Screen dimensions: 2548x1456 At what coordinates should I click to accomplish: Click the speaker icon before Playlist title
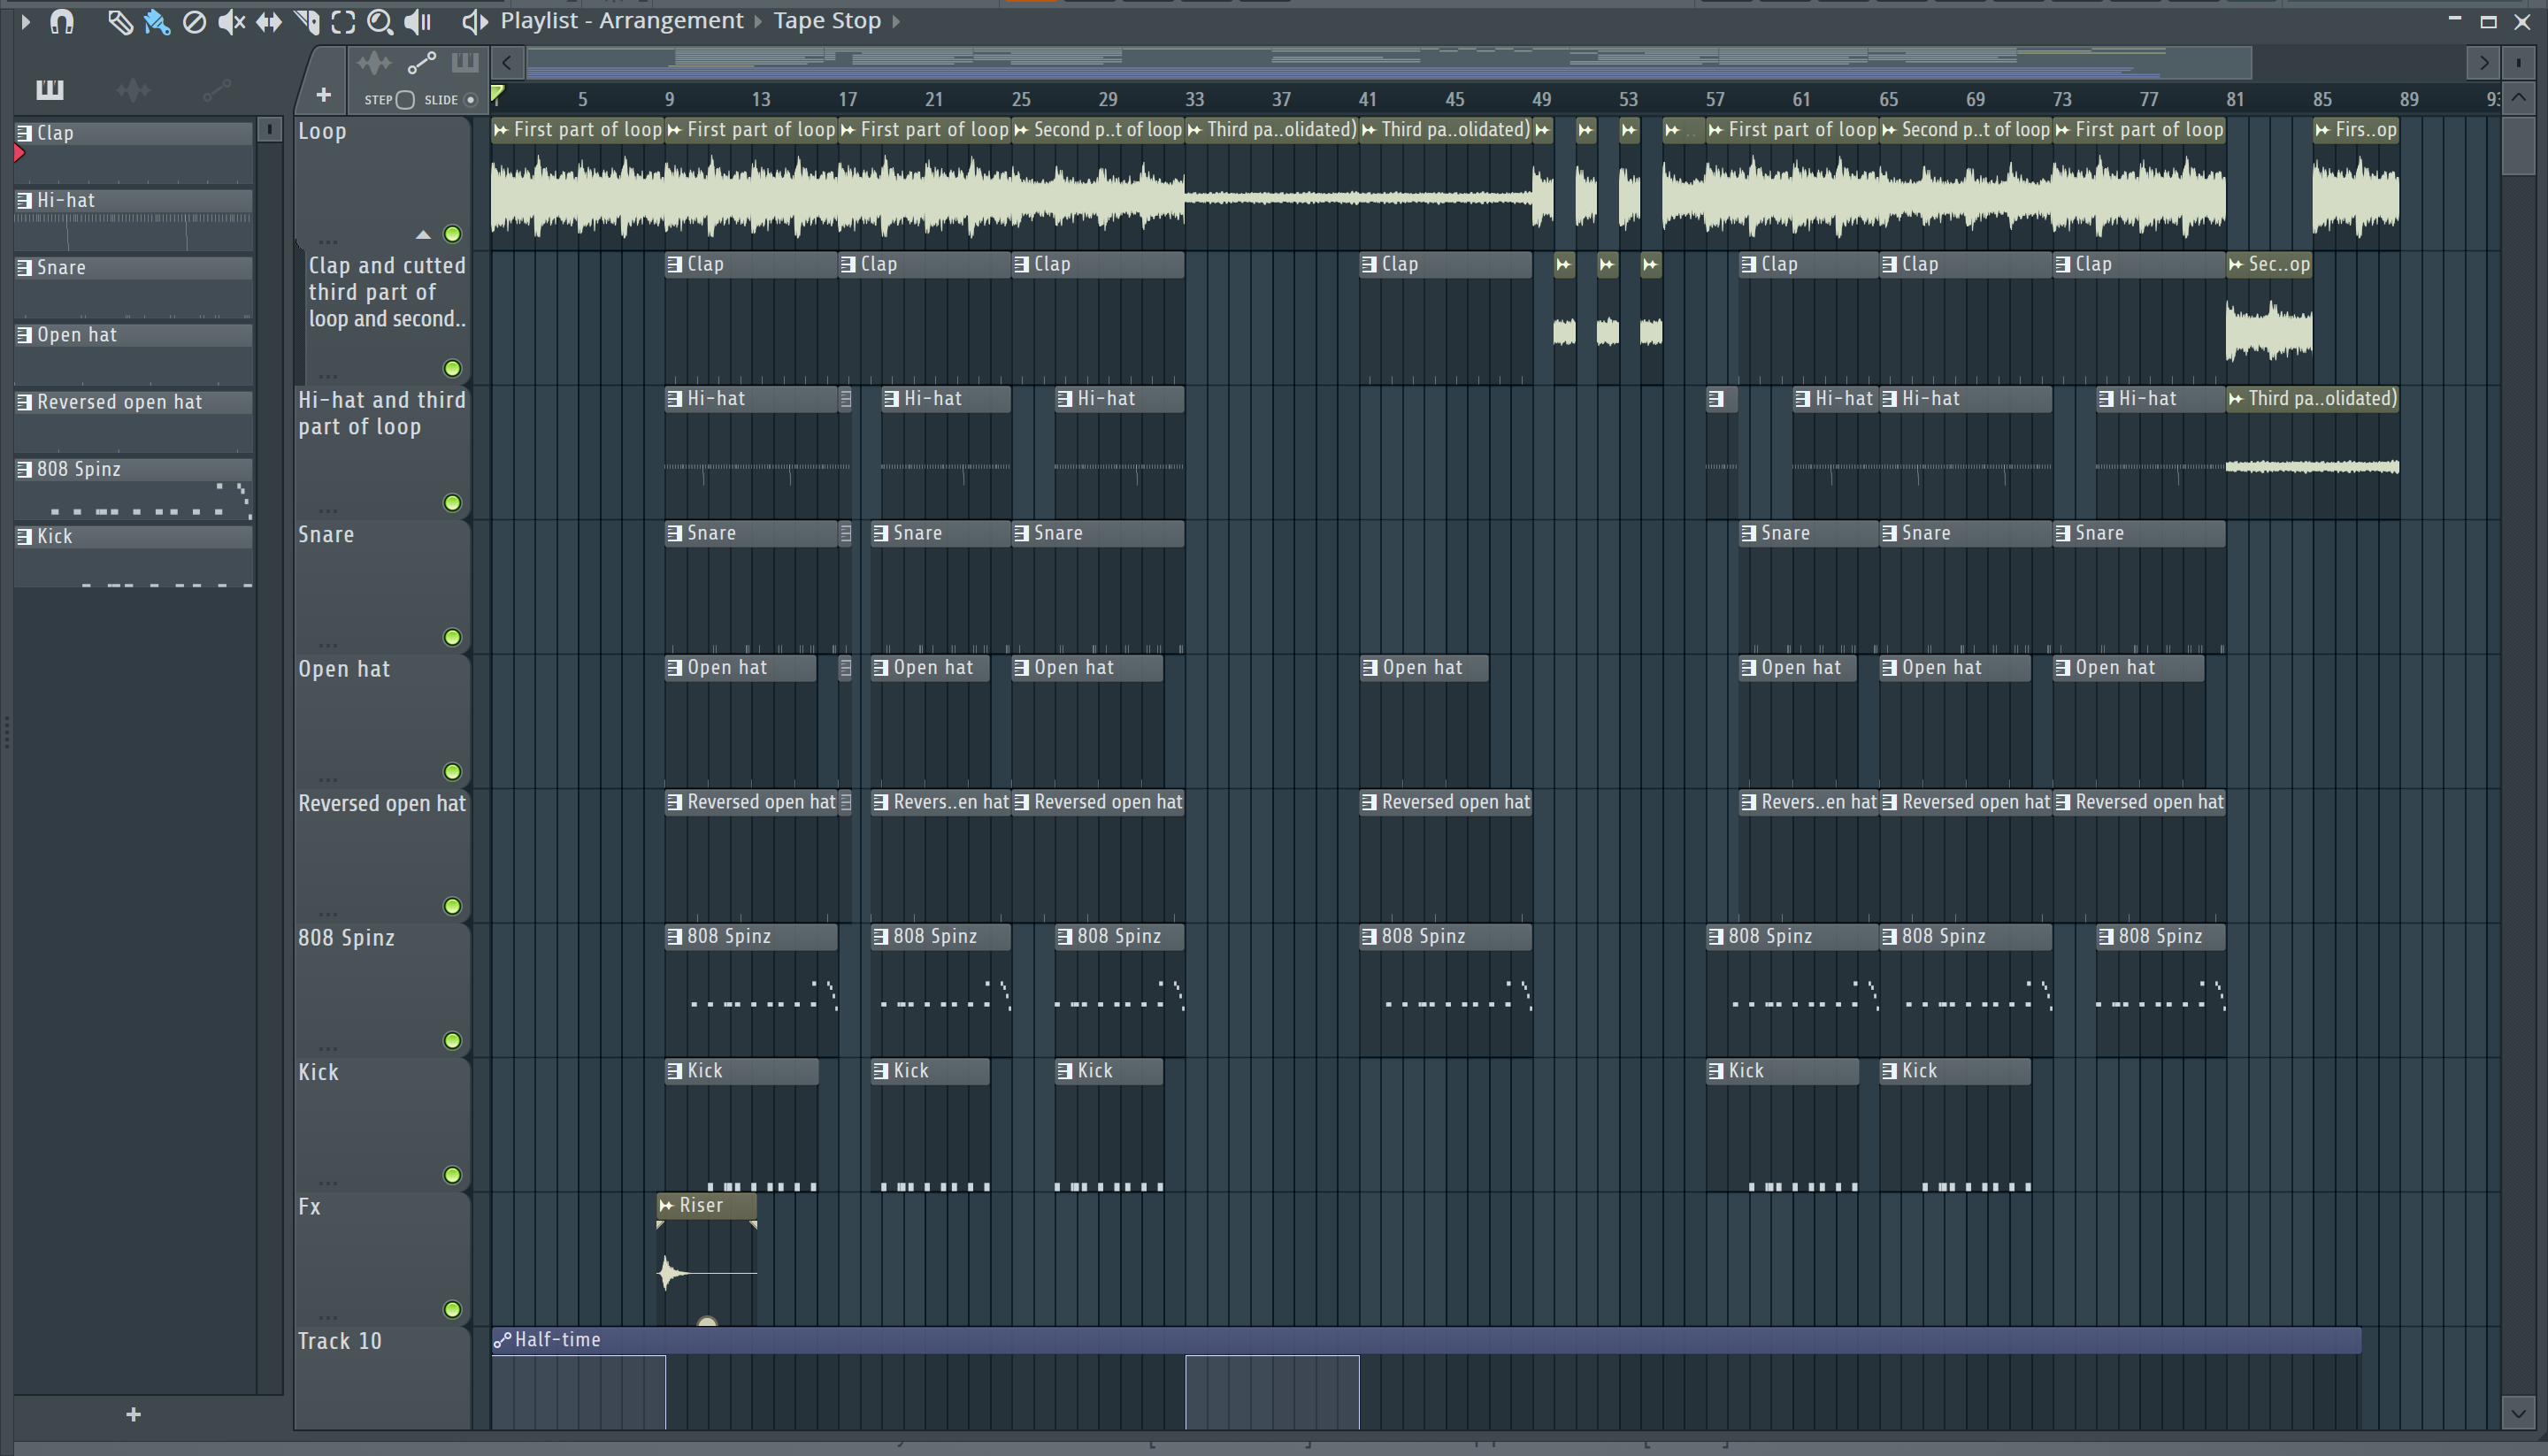tap(475, 21)
